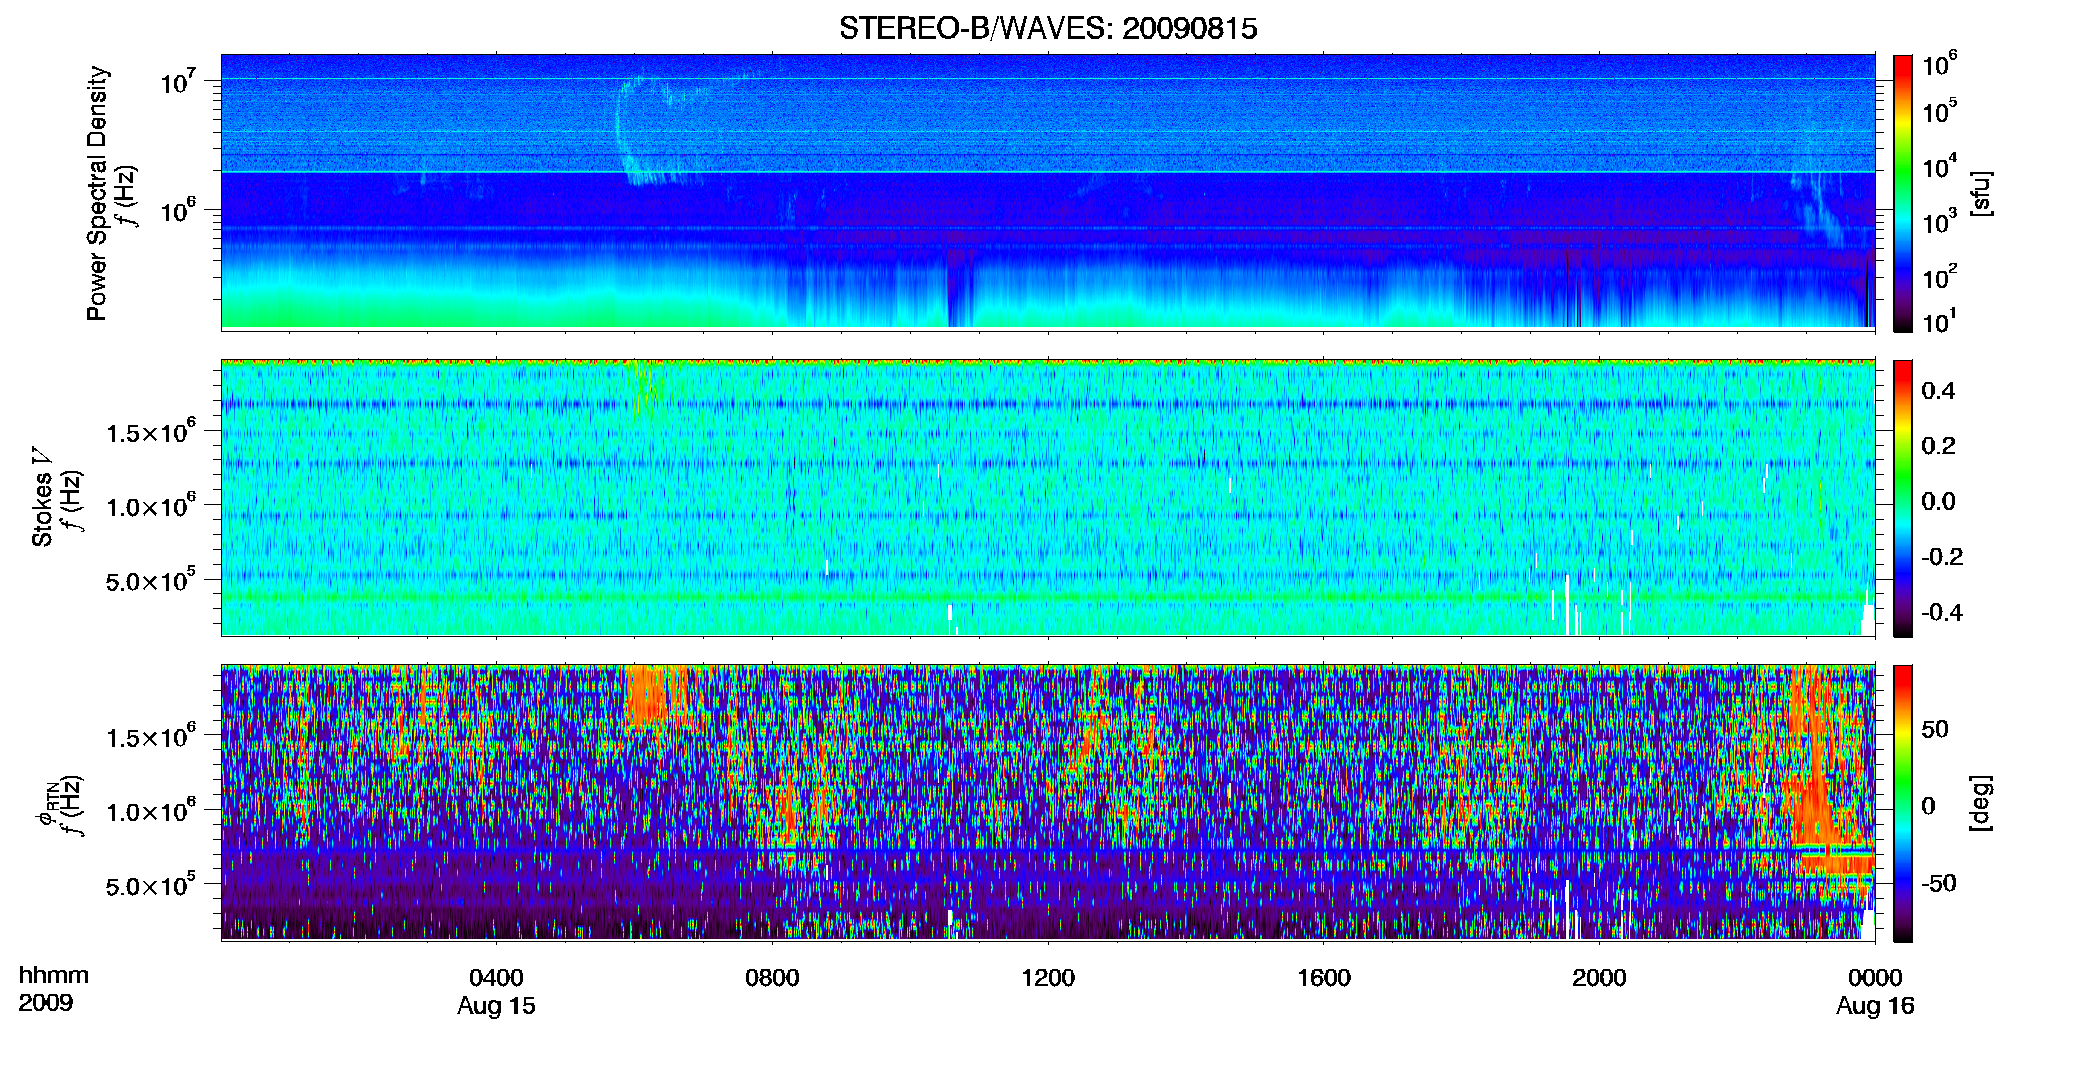
Task: Click the 1600 time tick label
Action: [1324, 978]
